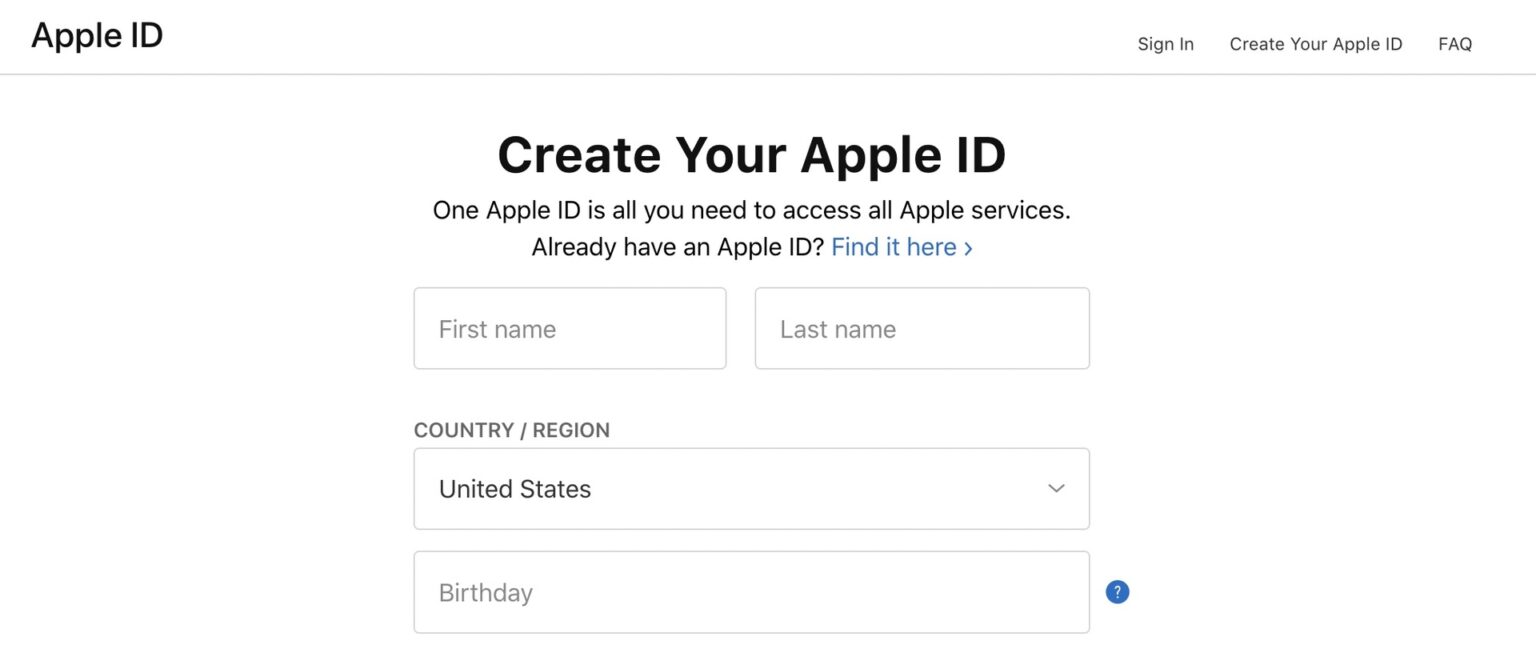This screenshot has height=661, width=1536.
Task: Click the arrow icon next to Find it here
Action: click(x=967, y=247)
